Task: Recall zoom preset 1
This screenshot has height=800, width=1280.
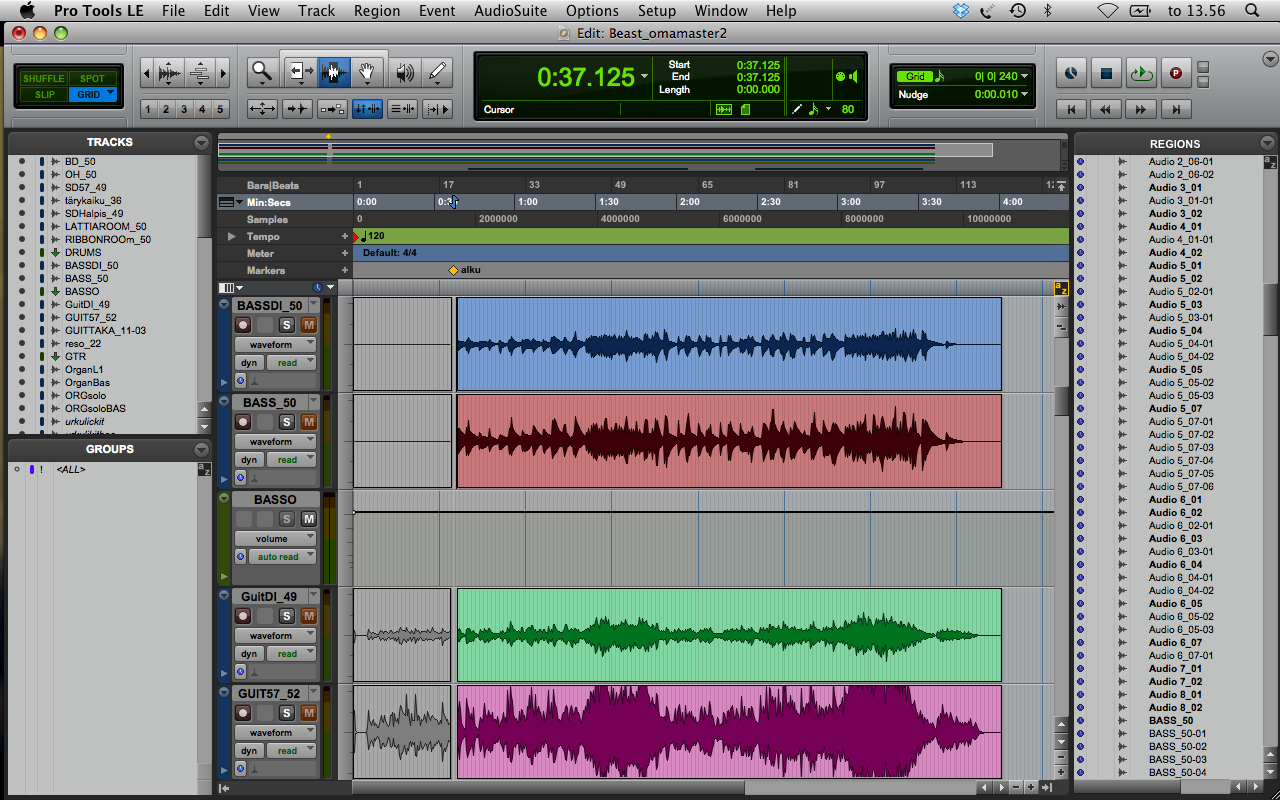Action: pyautogui.click(x=148, y=109)
